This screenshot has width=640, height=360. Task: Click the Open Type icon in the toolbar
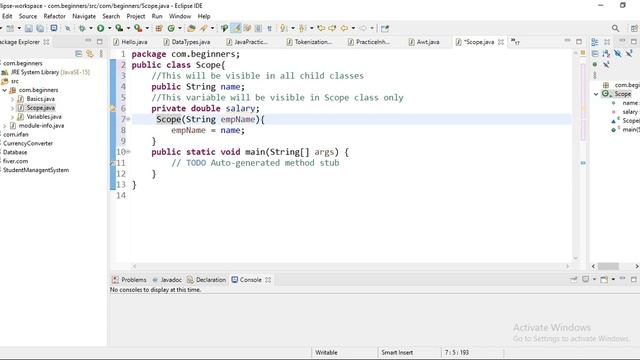pos(191,28)
